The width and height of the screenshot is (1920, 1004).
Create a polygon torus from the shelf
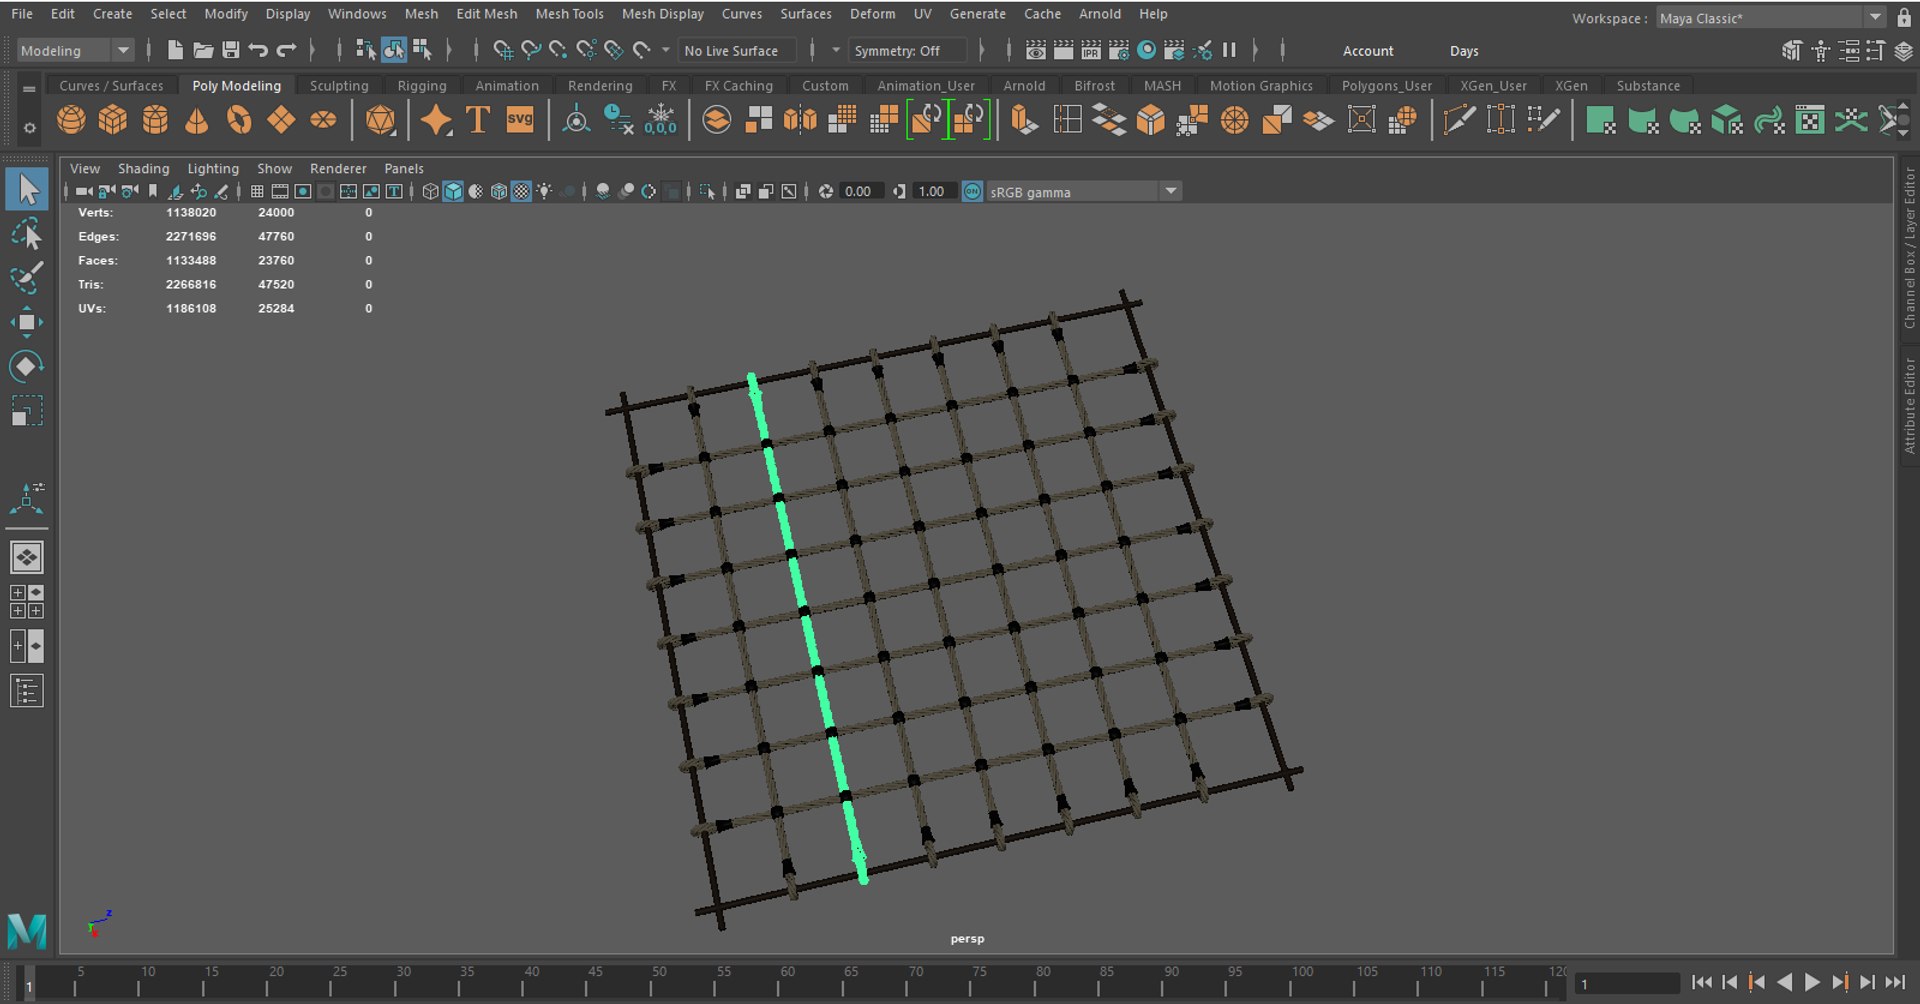click(x=239, y=120)
